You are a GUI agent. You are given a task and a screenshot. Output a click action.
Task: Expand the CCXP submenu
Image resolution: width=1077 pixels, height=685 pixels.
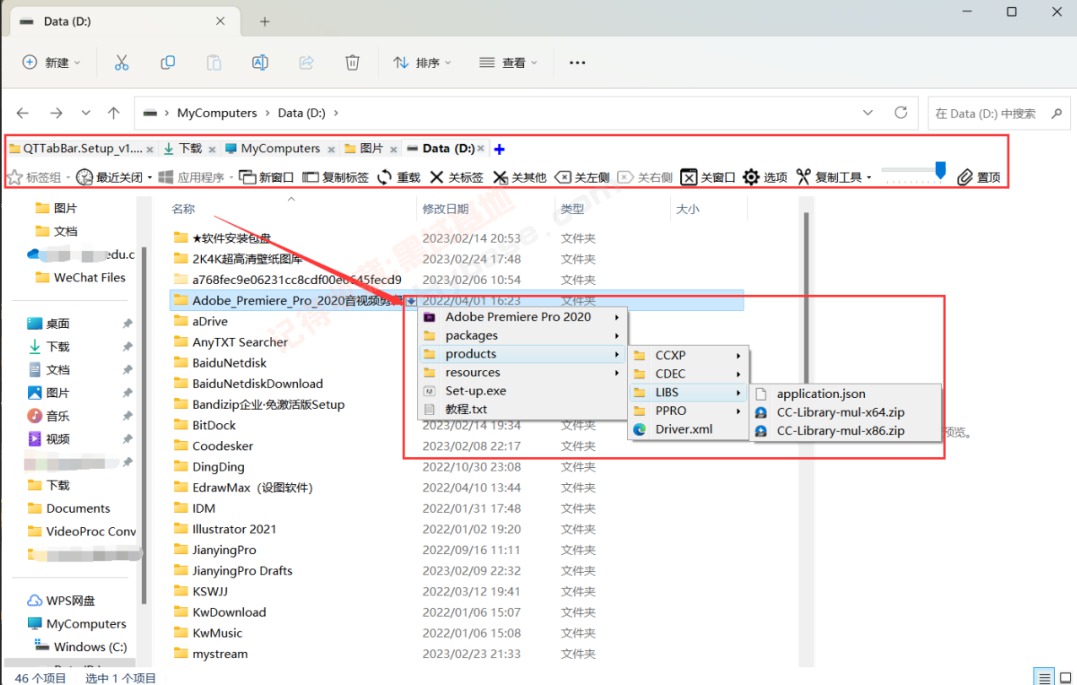[738, 356]
